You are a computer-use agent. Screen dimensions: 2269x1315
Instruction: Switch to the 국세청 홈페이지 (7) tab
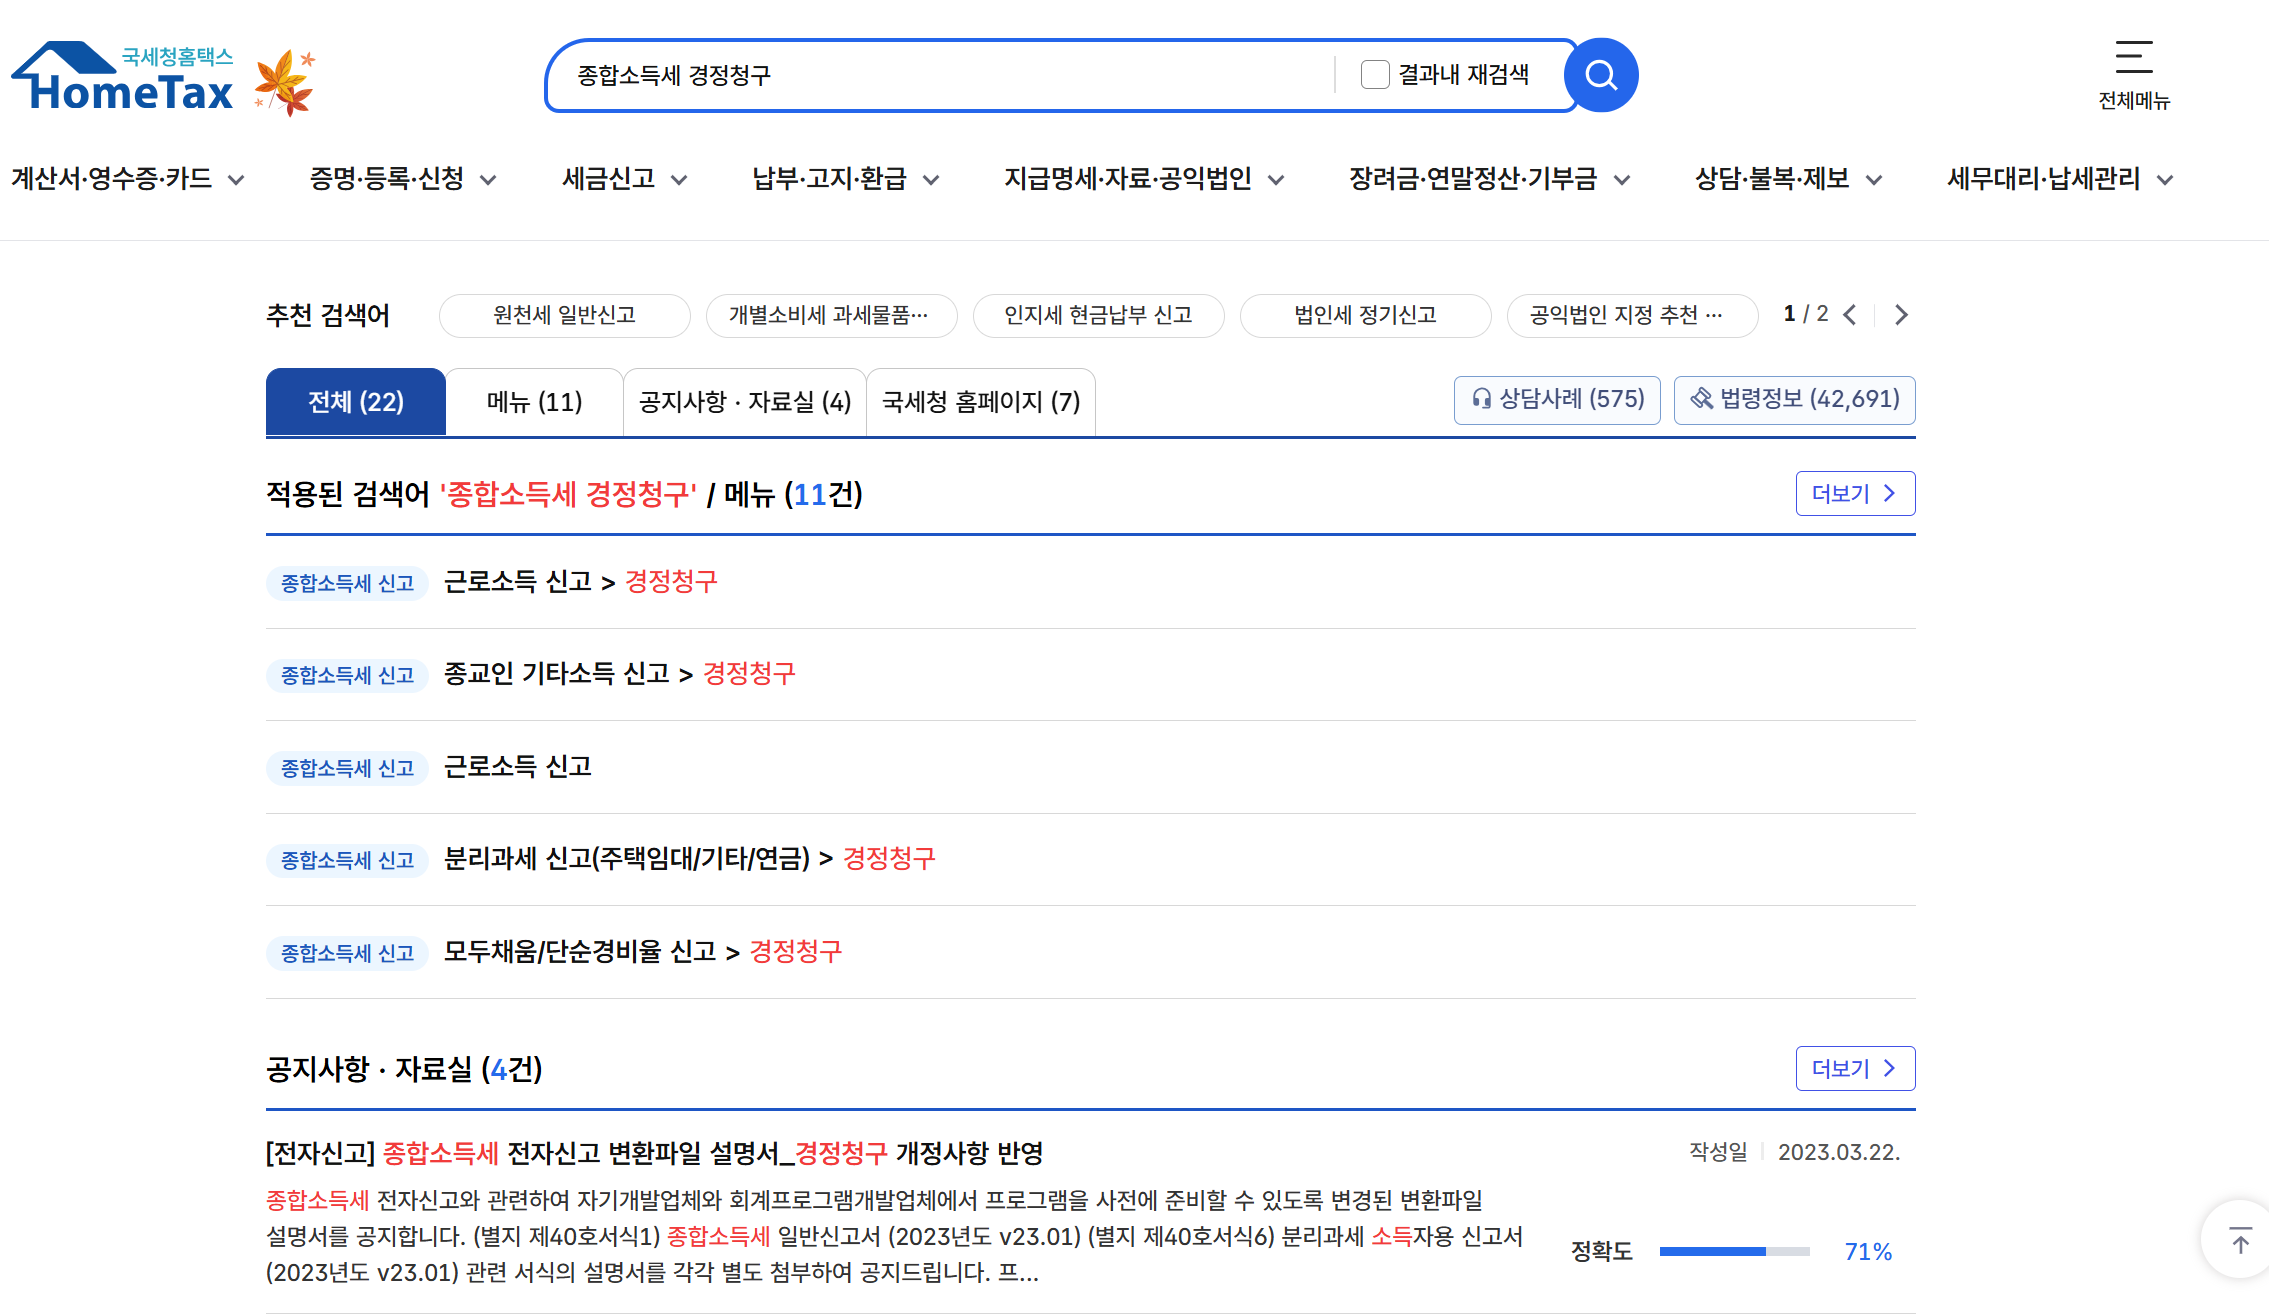(x=980, y=402)
